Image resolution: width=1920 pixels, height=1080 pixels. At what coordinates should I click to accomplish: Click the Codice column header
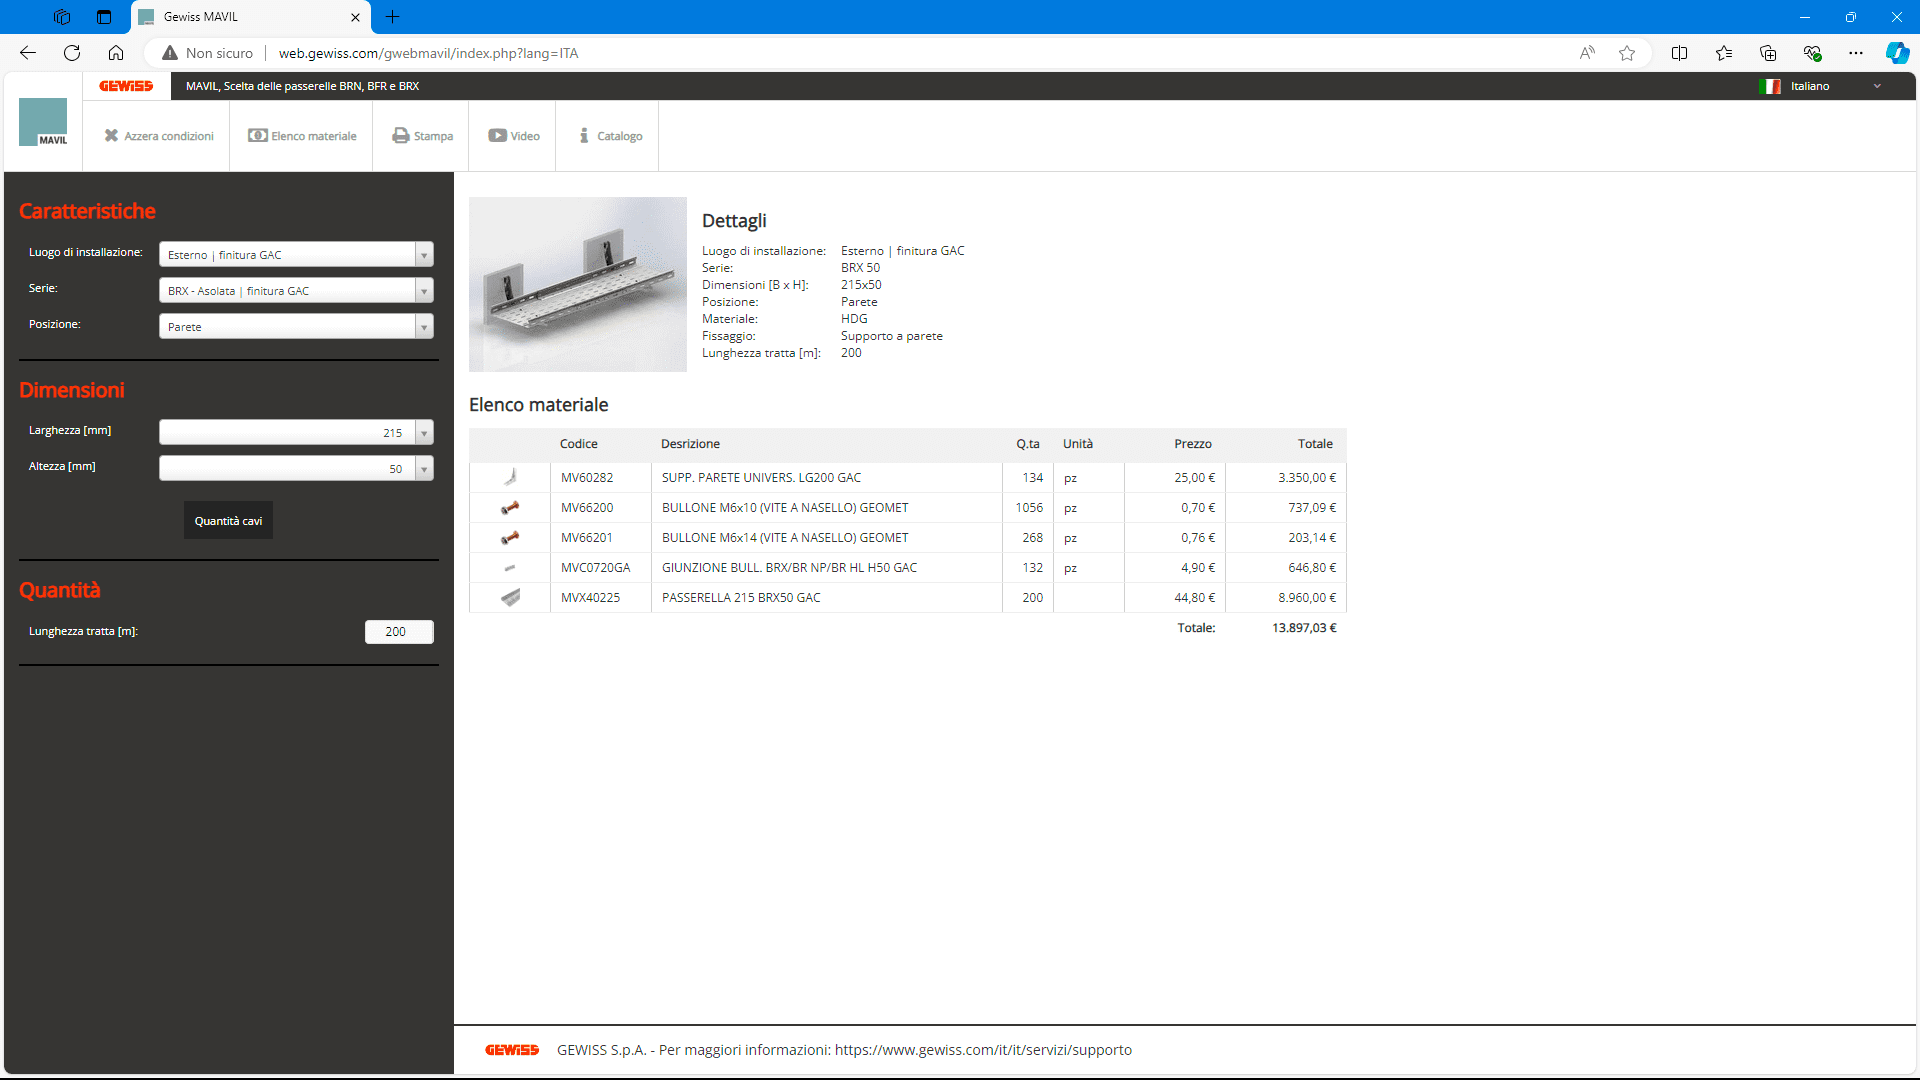click(x=578, y=444)
